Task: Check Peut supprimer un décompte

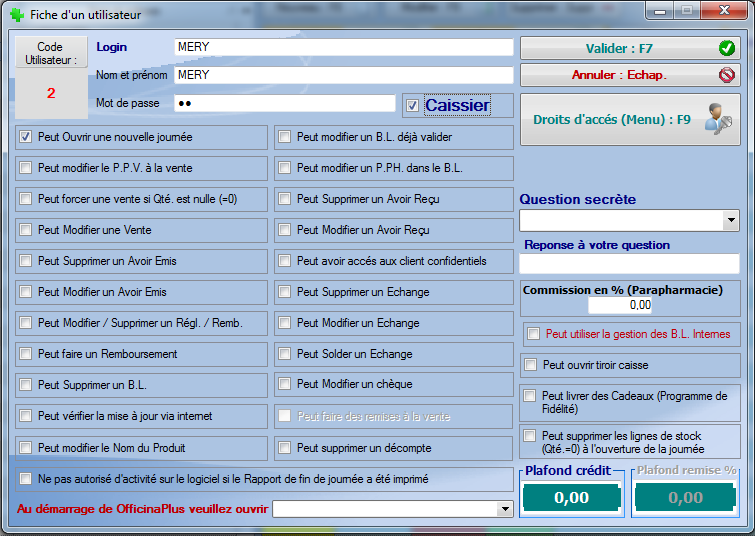Action: click(286, 447)
